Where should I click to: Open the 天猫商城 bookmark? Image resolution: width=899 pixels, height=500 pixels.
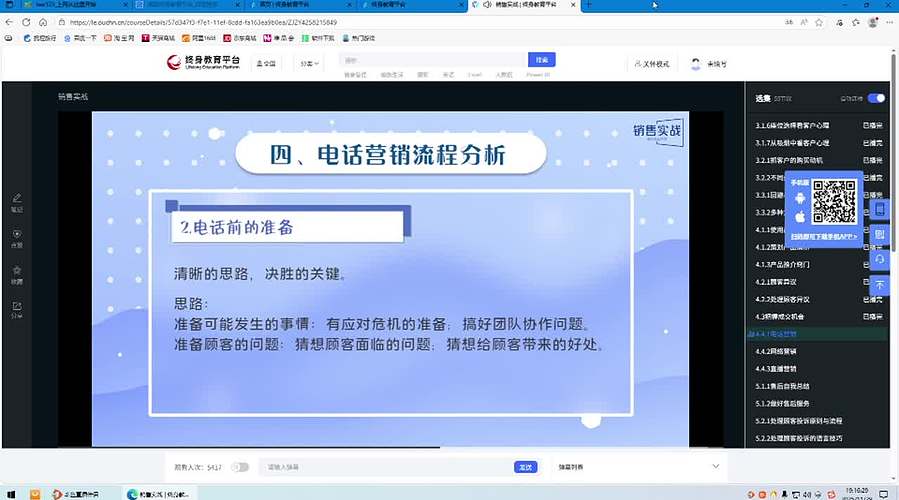tap(158, 38)
